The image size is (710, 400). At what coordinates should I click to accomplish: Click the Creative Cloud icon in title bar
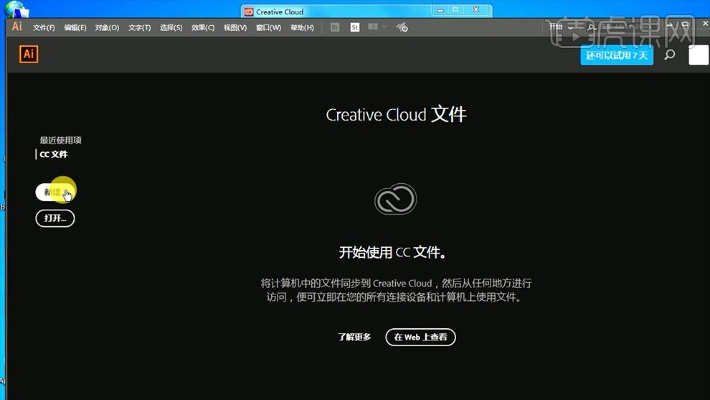[x=249, y=10]
